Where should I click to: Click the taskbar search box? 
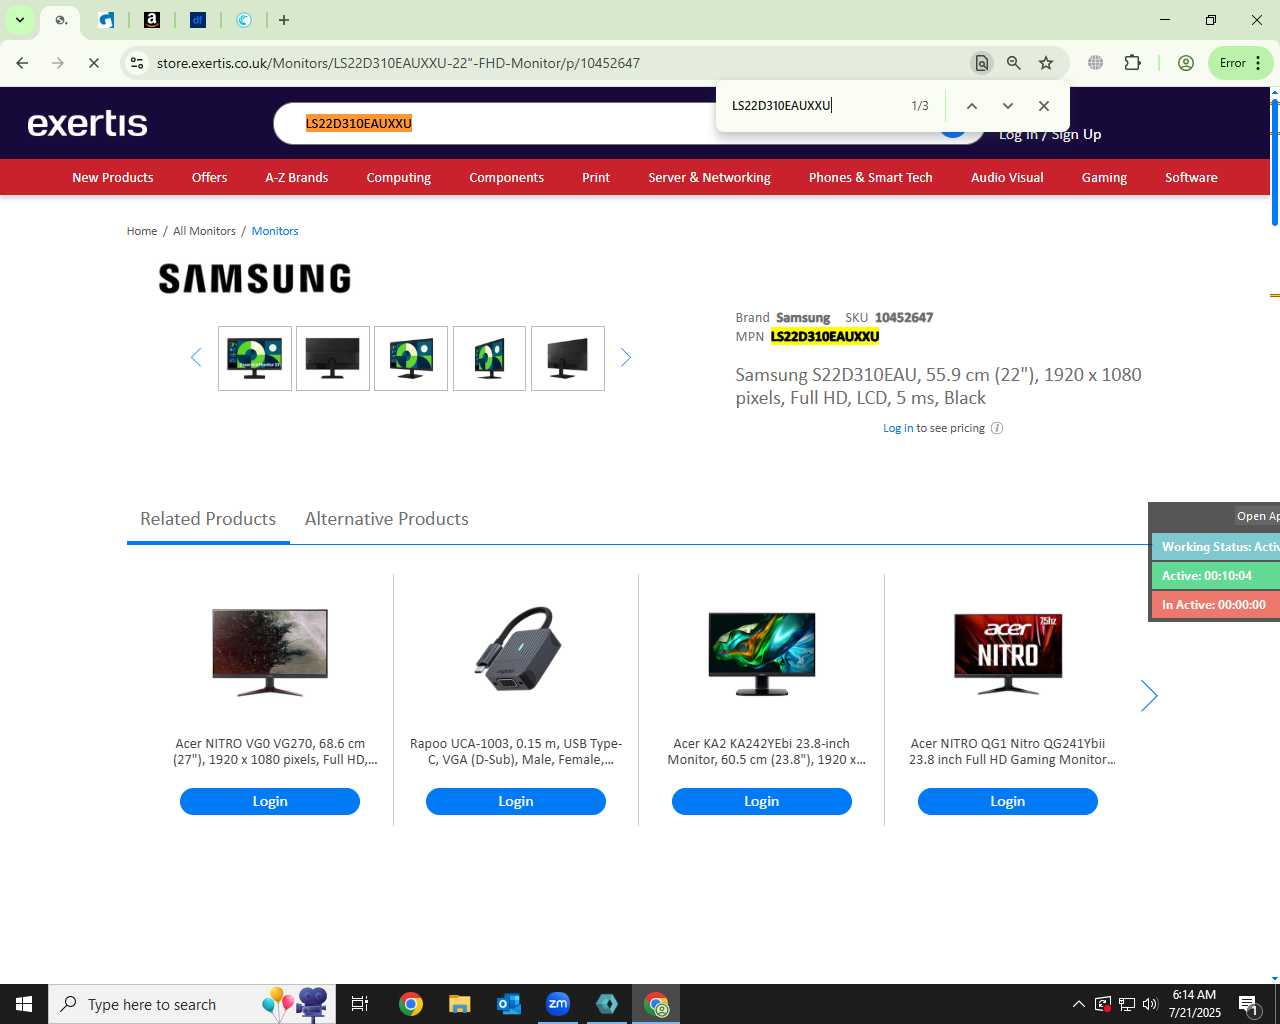[192, 1004]
